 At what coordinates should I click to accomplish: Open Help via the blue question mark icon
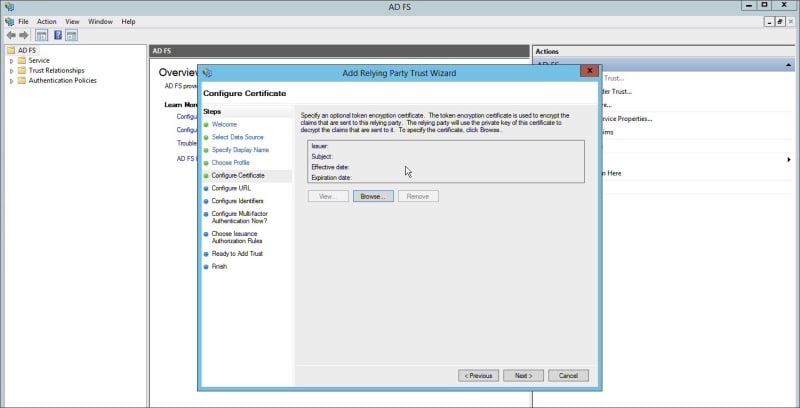click(x=58, y=35)
